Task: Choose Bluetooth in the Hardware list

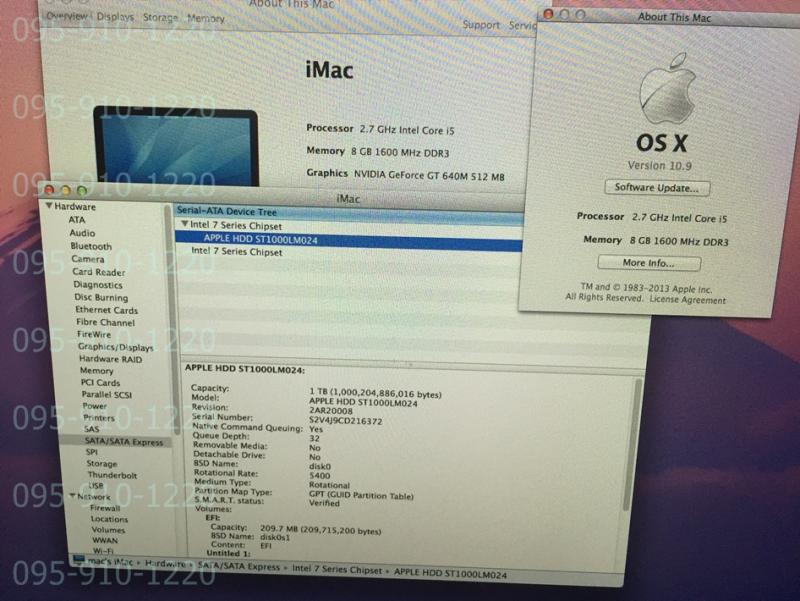Action: pos(91,246)
